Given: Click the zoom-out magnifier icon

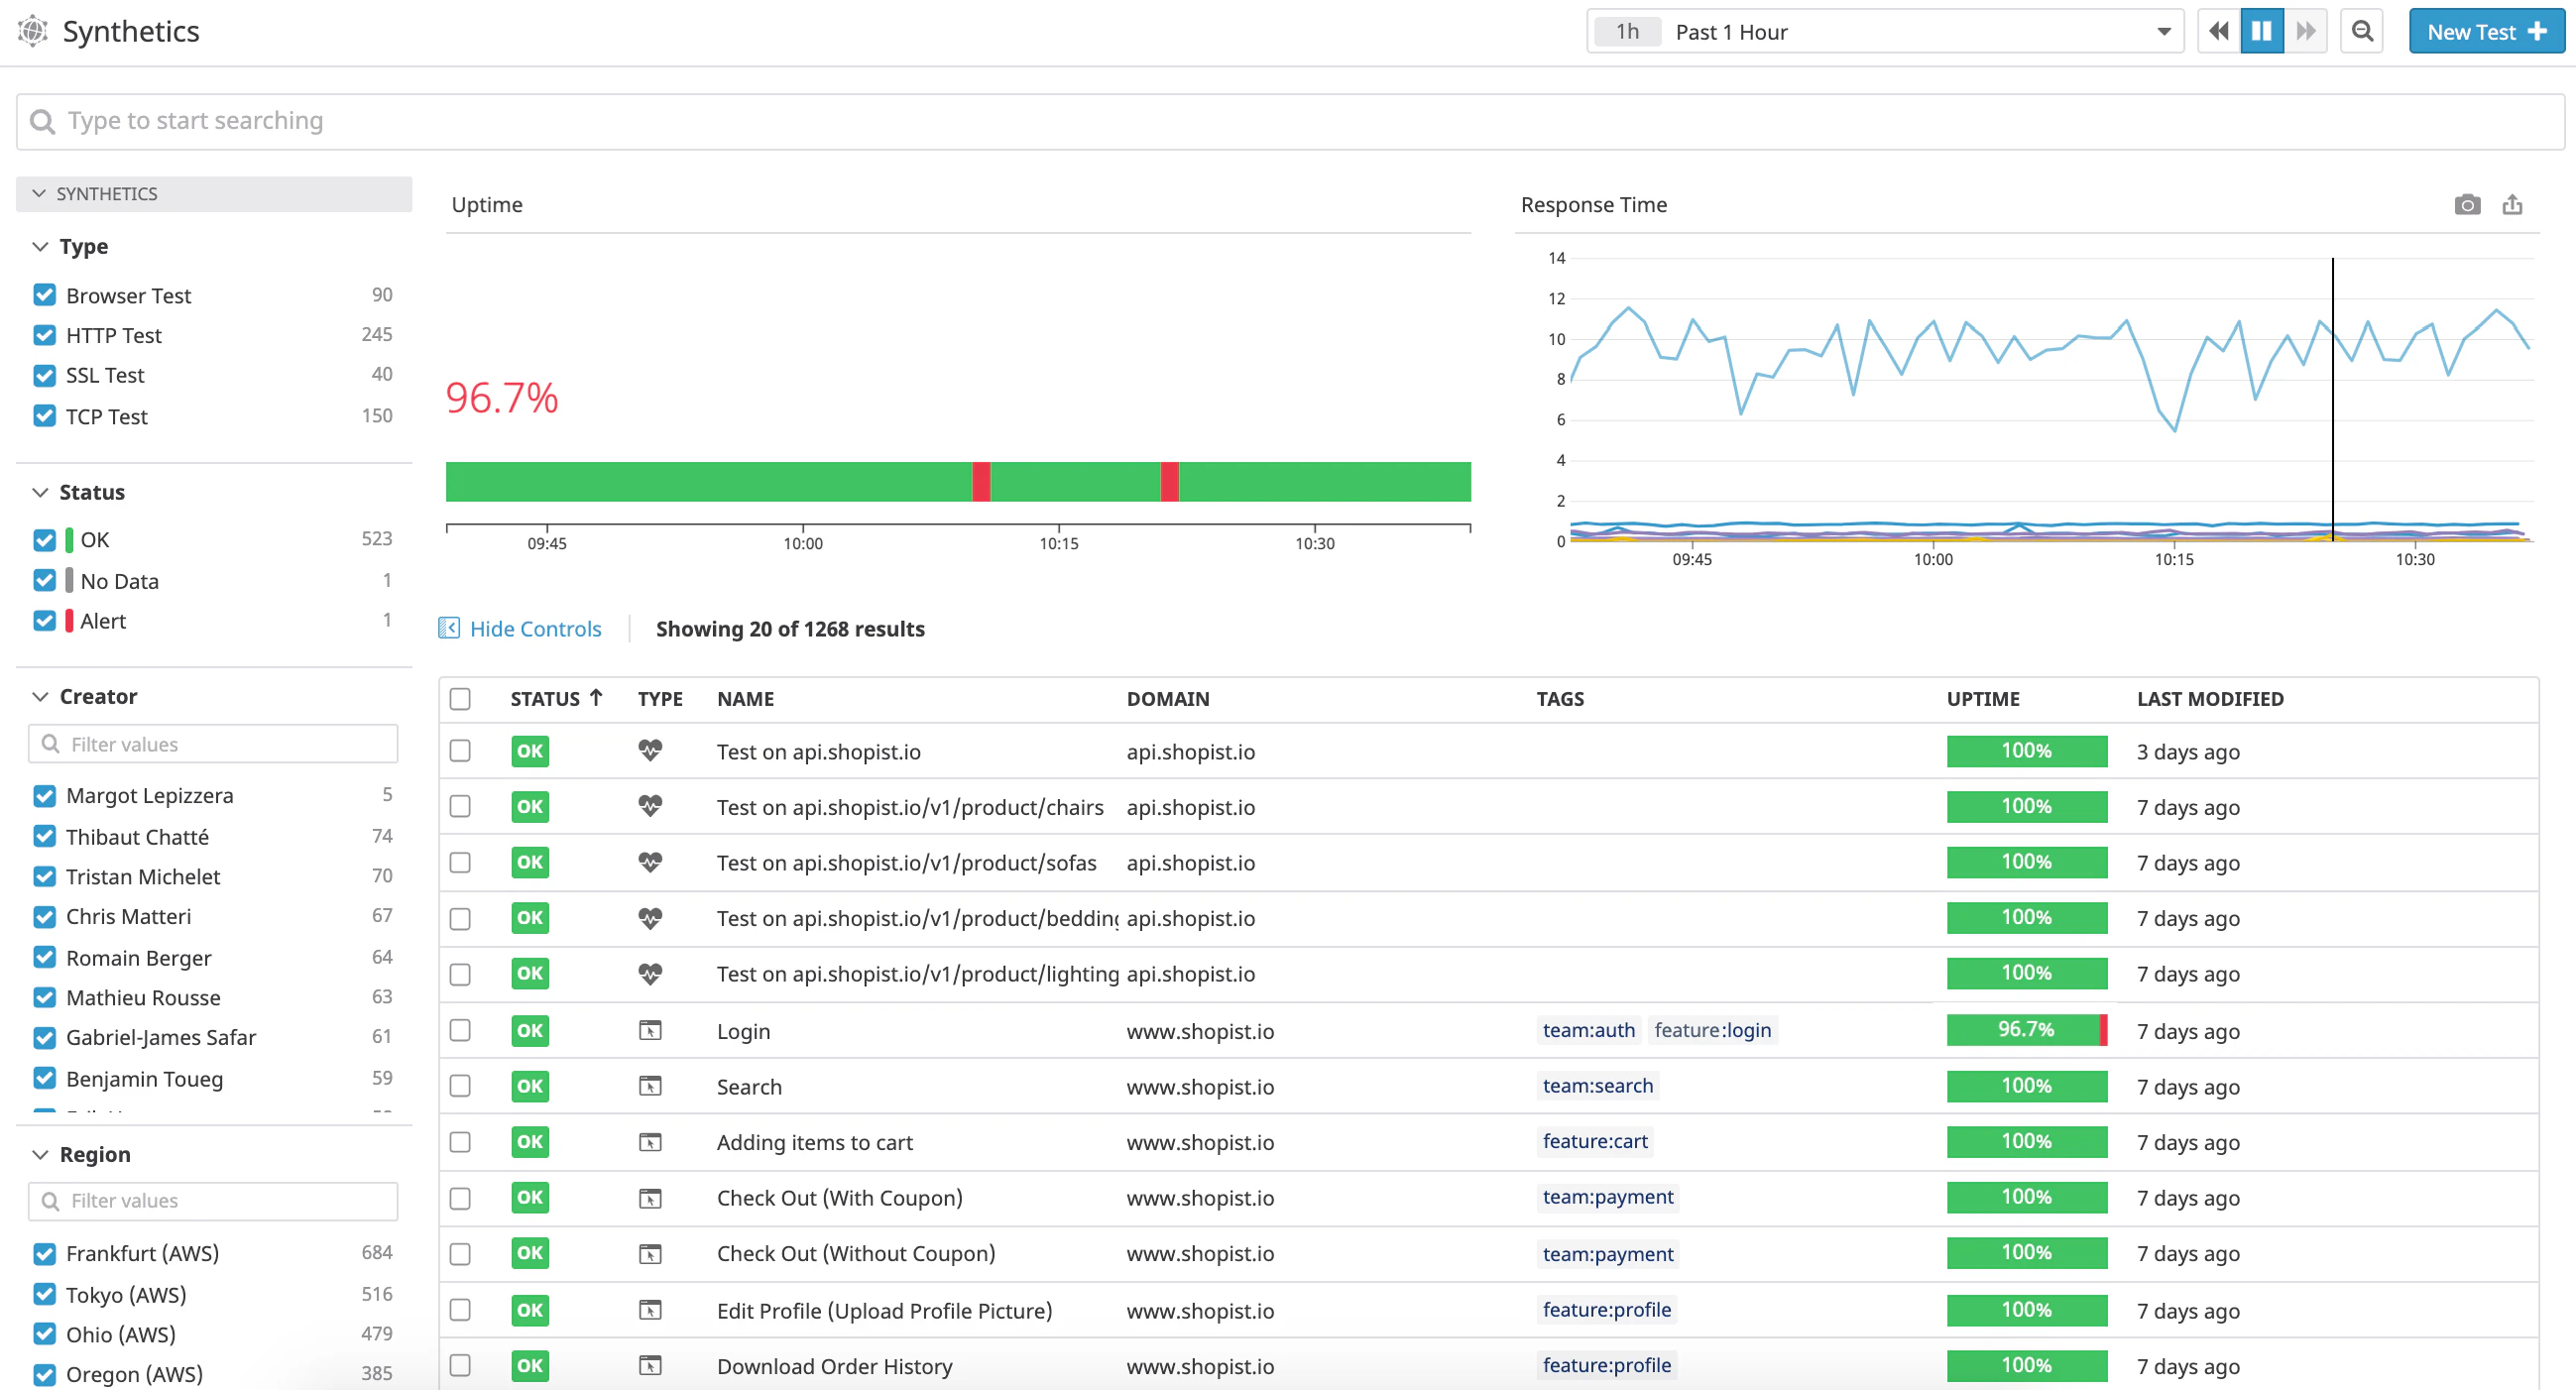Looking at the screenshot, I should click(x=2362, y=31).
